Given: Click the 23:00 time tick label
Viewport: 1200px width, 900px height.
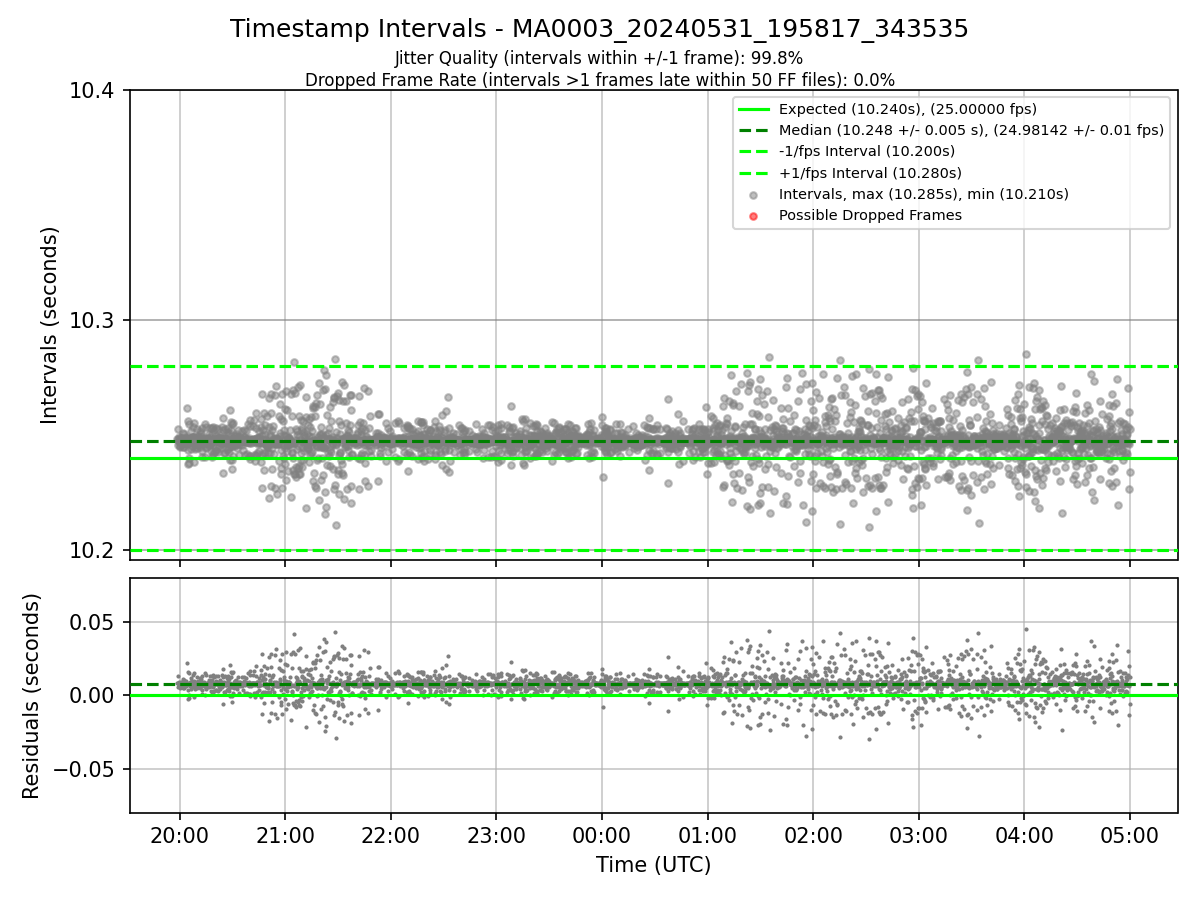Looking at the screenshot, I should [x=496, y=835].
